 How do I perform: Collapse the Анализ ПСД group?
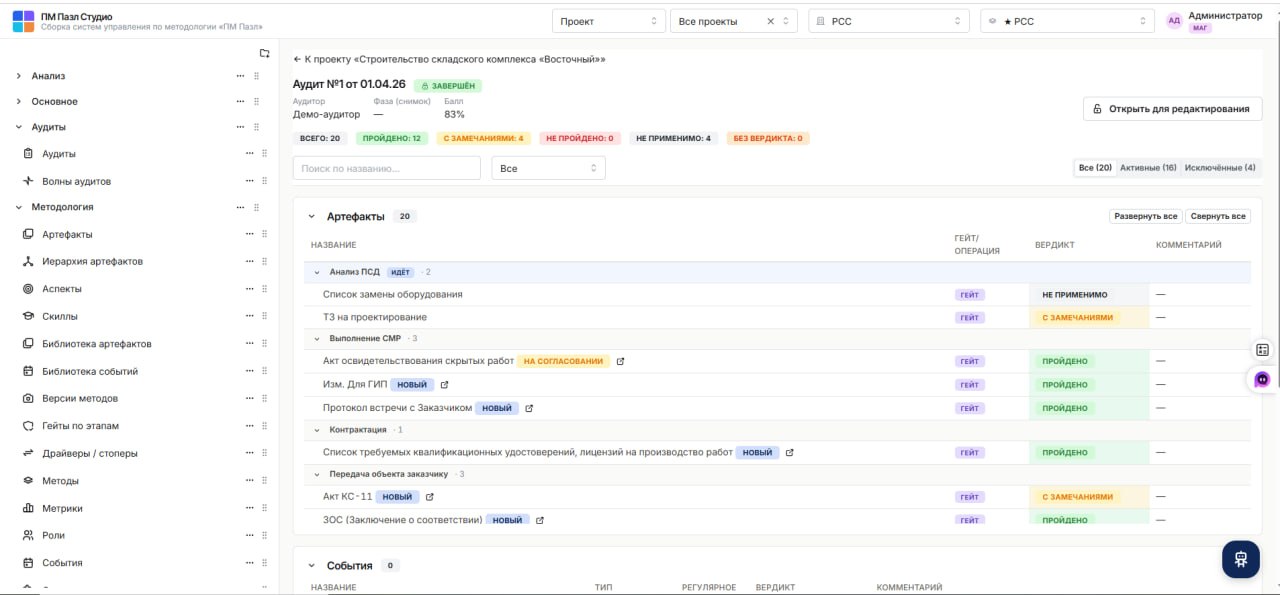(317, 272)
